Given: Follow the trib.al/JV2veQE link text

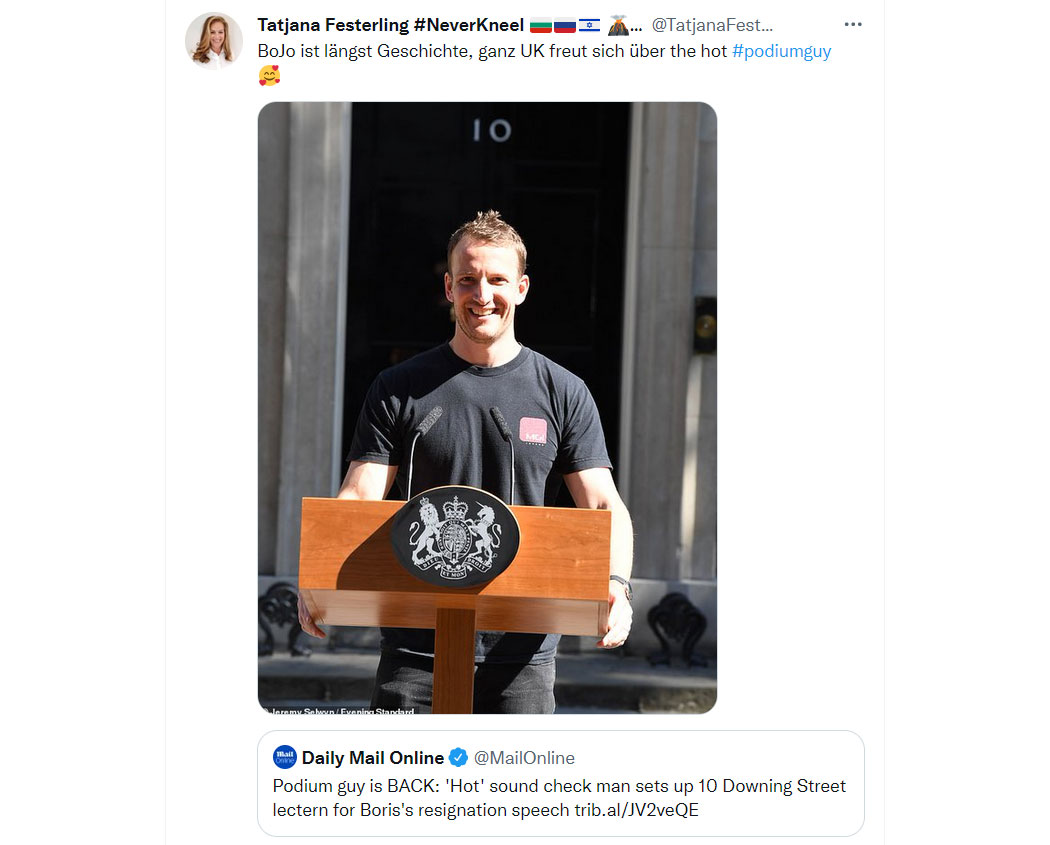Looking at the screenshot, I should (x=636, y=810).
